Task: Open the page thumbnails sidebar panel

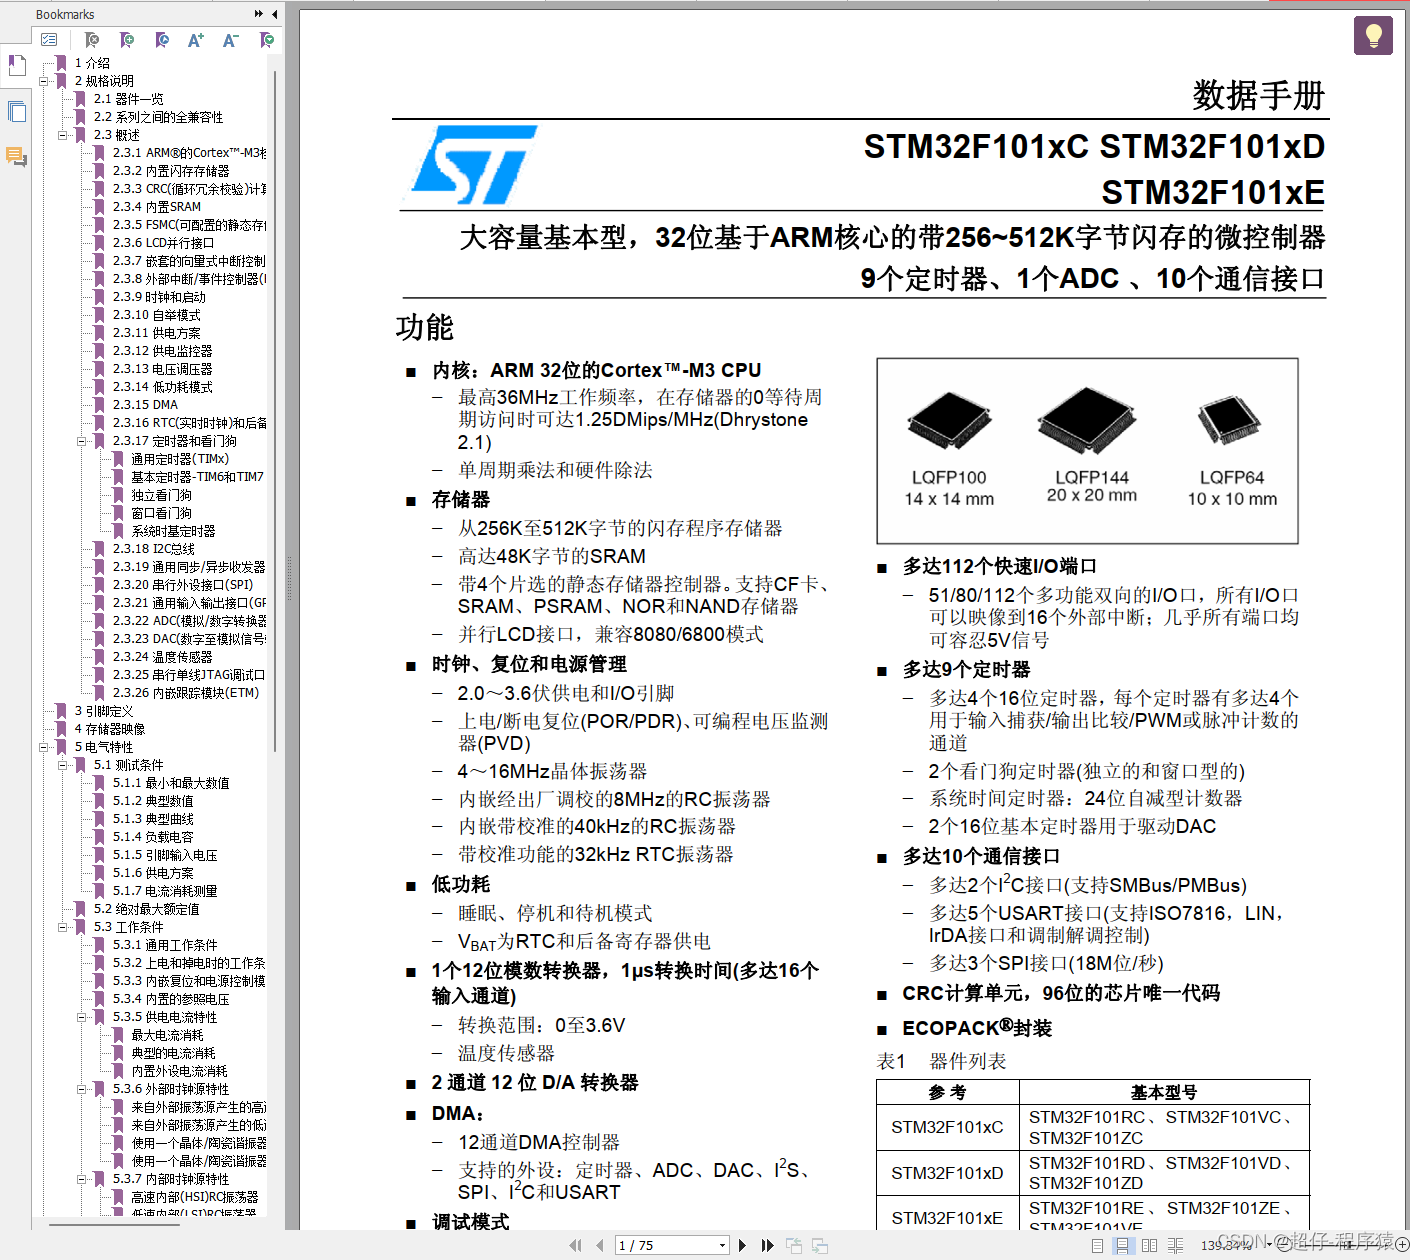Action: point(16,110)
